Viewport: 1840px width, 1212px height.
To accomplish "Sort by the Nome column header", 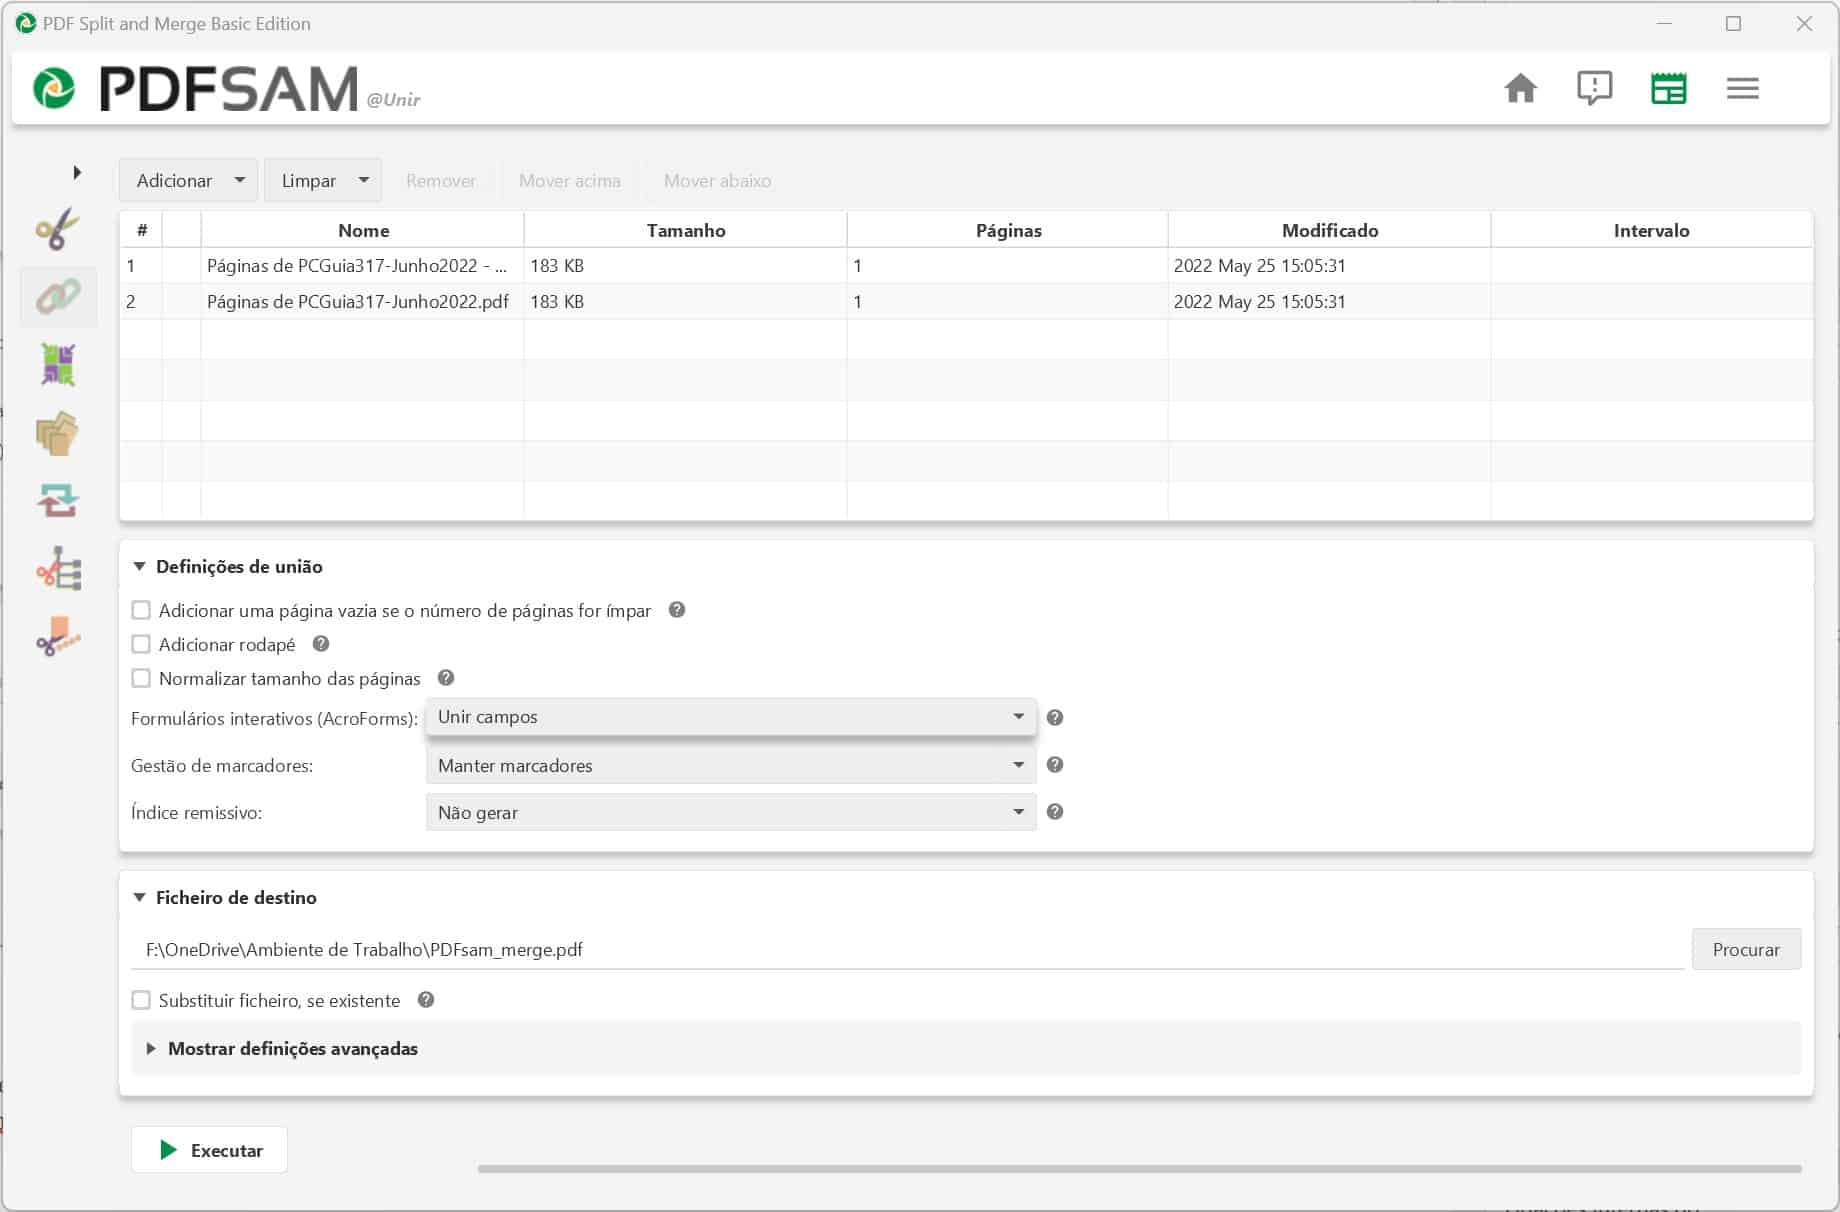I will 363,230.
